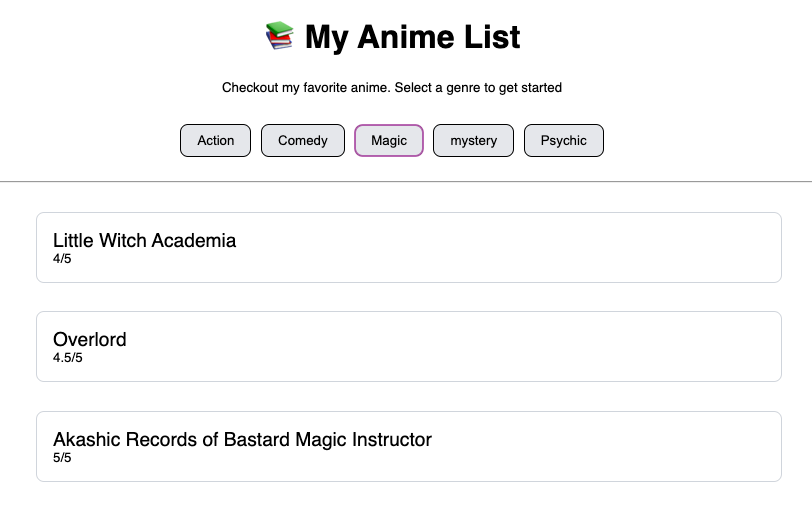812x518 pixels.
Task: Choose the Comedy genre button
Action: pyautogui.click(x=303, y=140)
